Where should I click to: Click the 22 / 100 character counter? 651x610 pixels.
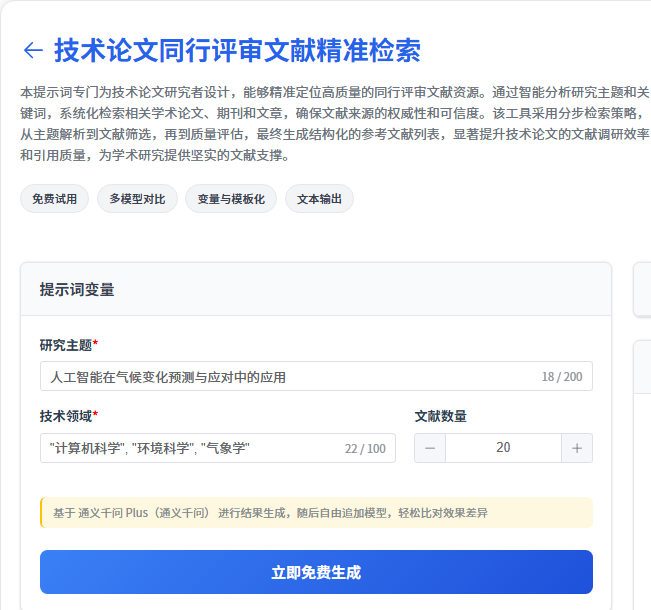[365, 449]
